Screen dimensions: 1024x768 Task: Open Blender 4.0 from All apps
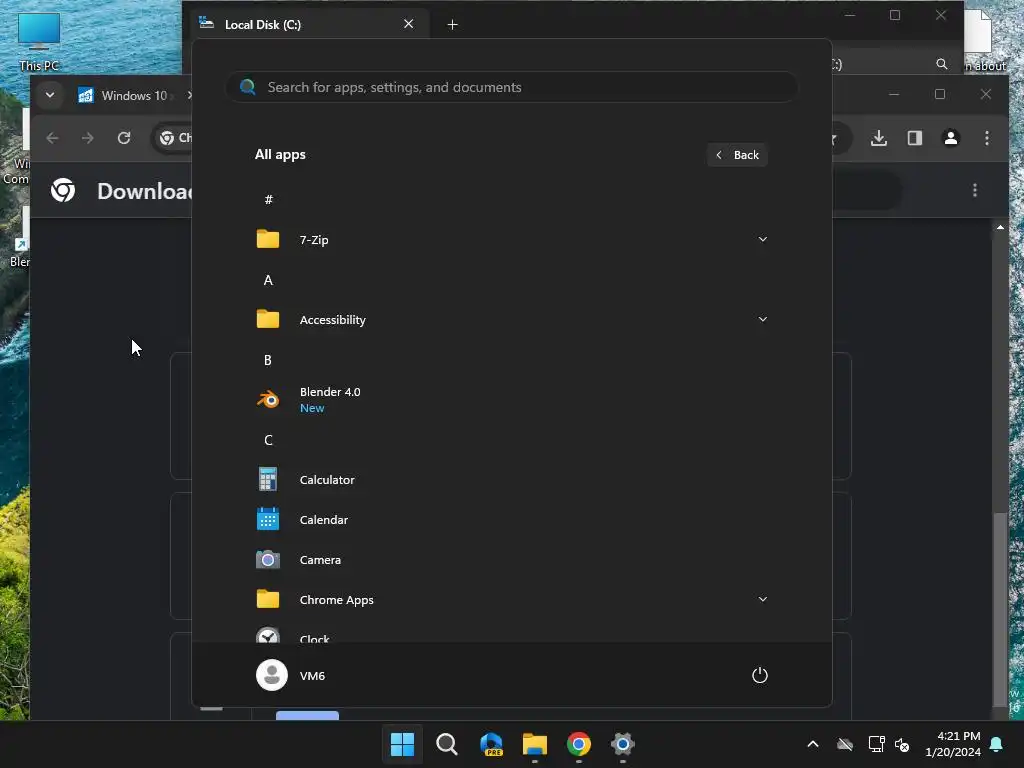click(x=511, y=400)
